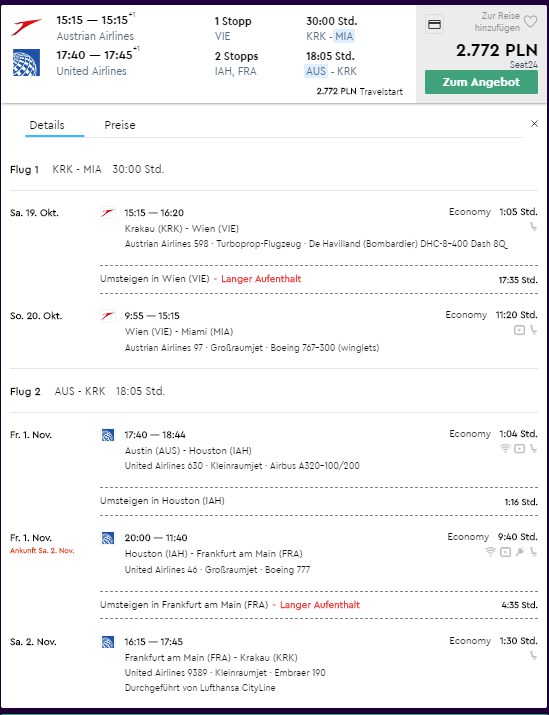Click the 11:20 Std. flight duration
This screenshot has height=715, width=549.
pyautogui.click(x=517, y=315)
